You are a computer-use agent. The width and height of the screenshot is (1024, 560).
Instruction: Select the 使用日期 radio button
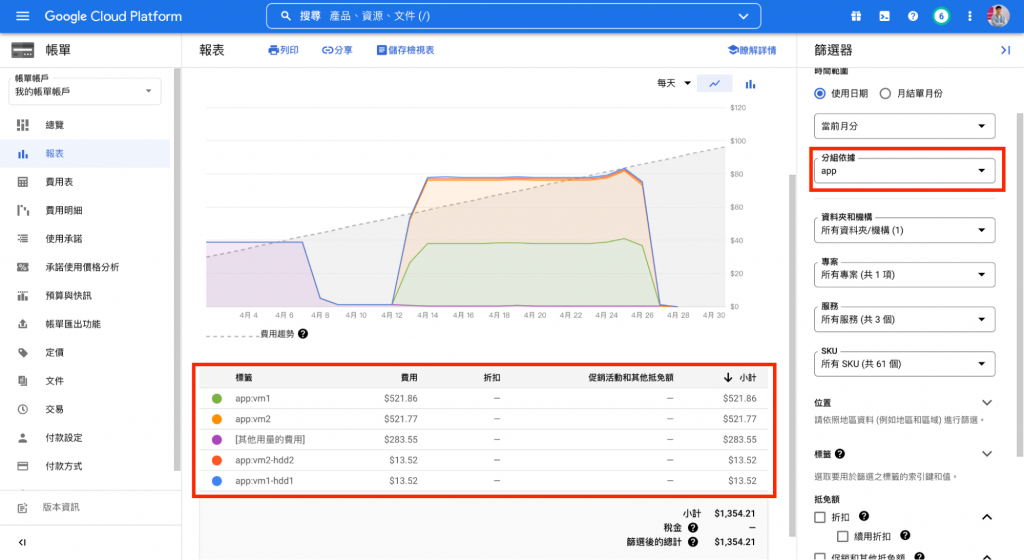(x=820, y=93)
